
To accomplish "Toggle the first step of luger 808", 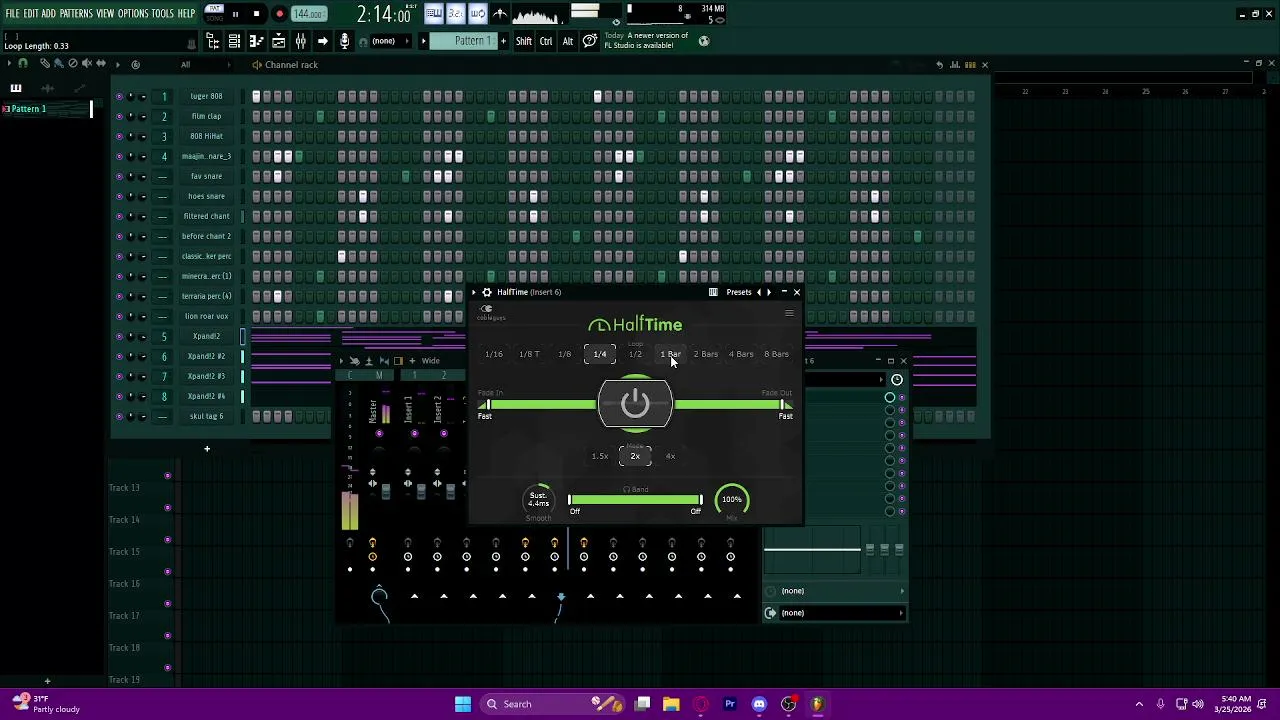I will 256,96.
